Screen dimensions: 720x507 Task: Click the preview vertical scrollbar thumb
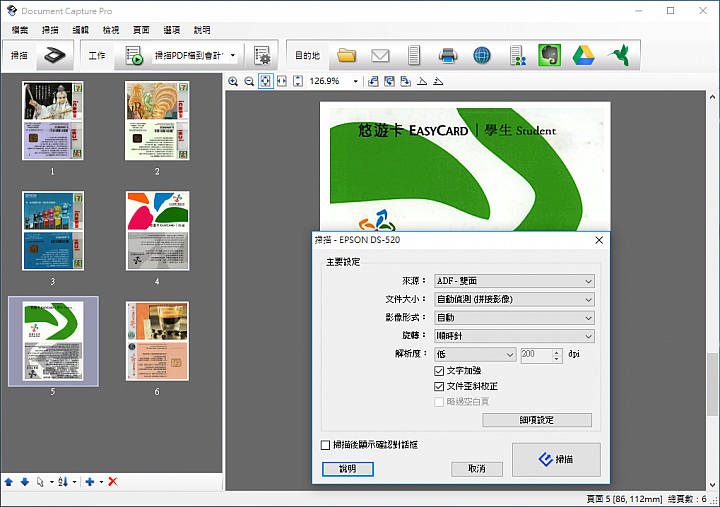[712, 384]
